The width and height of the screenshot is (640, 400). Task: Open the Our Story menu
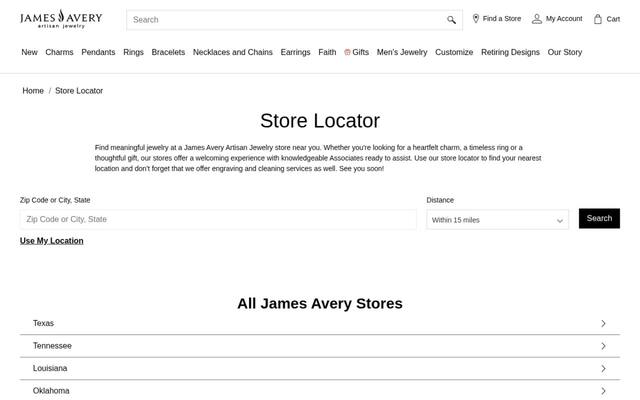(565, 52)
